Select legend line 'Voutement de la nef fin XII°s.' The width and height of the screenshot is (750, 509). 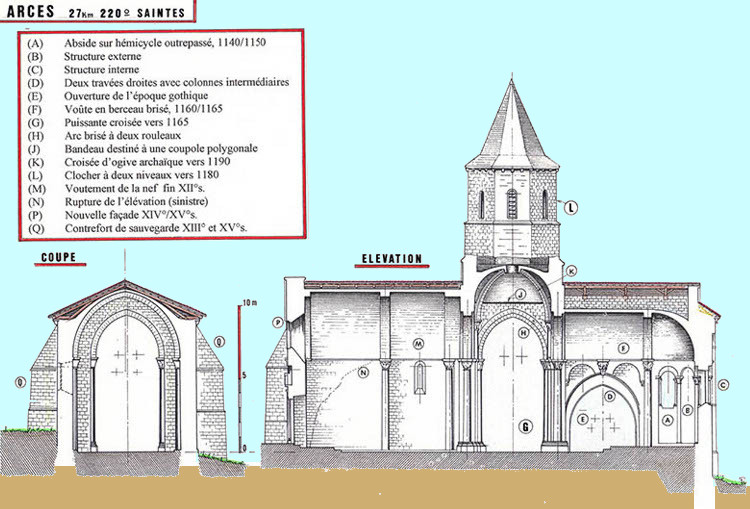click(135, 188)
